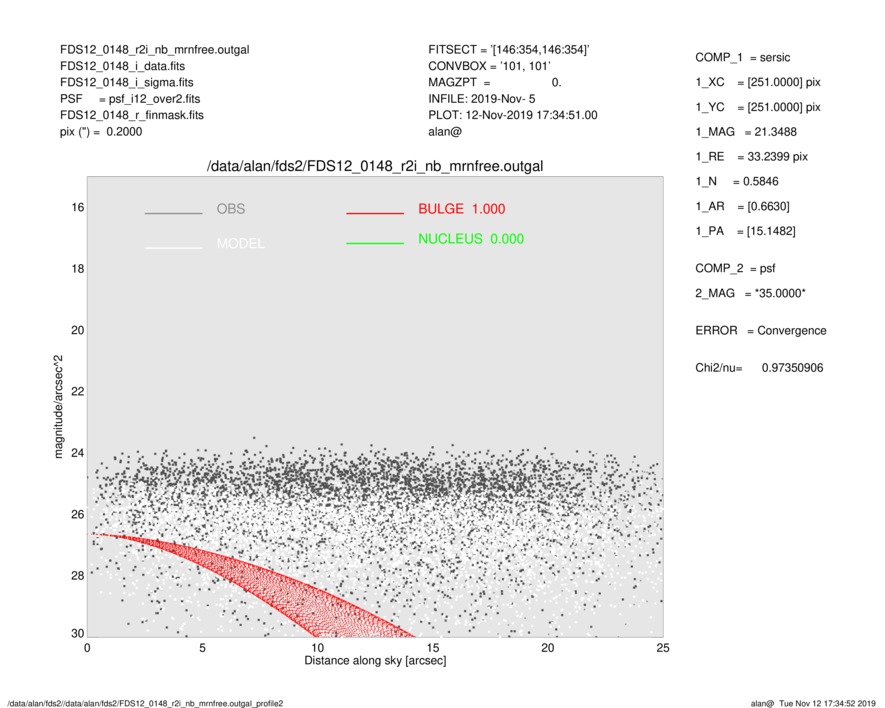Click the FITSECT = '[146:354,146:354]' text
Viewport: 885px width, 708px height.
pos(509,50)
